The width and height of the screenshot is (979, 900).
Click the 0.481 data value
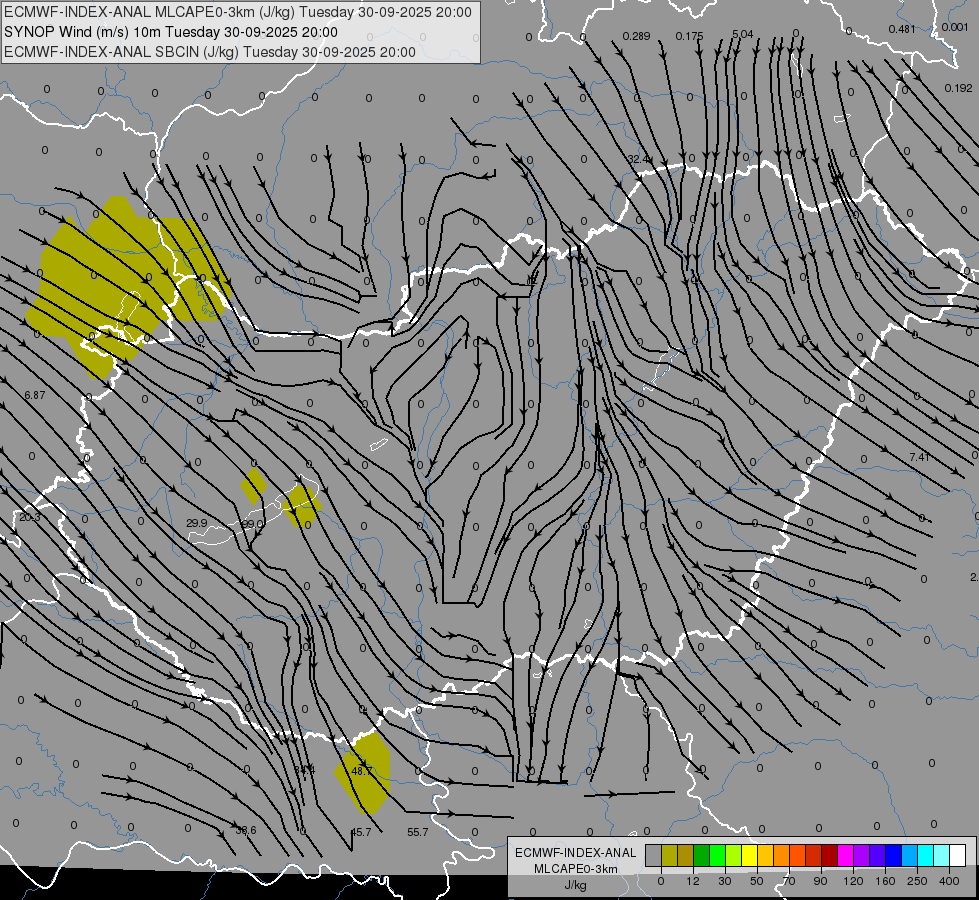coord(902,29)
